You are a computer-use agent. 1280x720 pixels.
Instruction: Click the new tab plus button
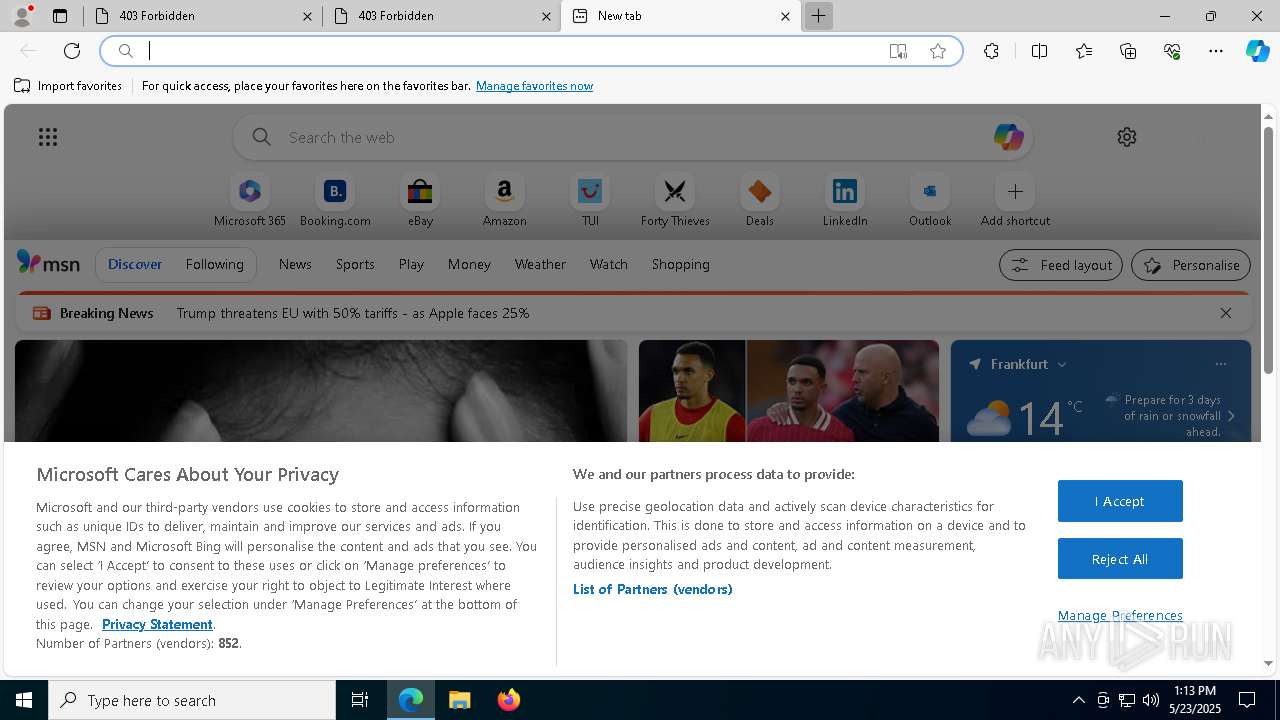point(818,16)
